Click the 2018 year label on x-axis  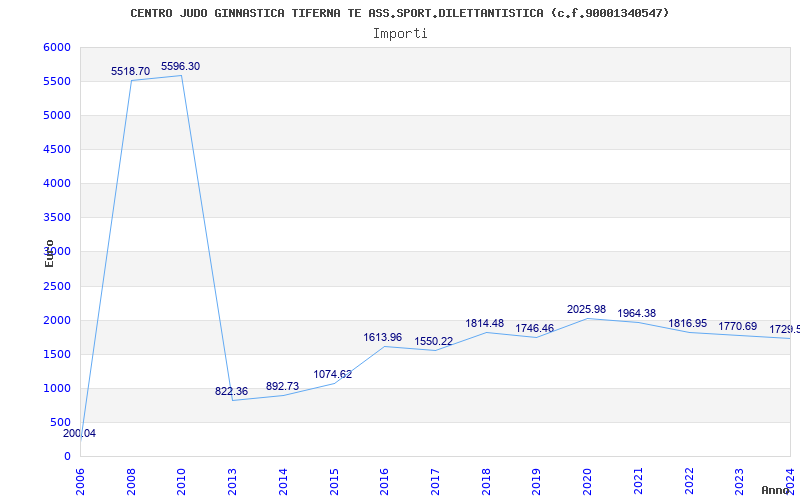coord(486,481)
